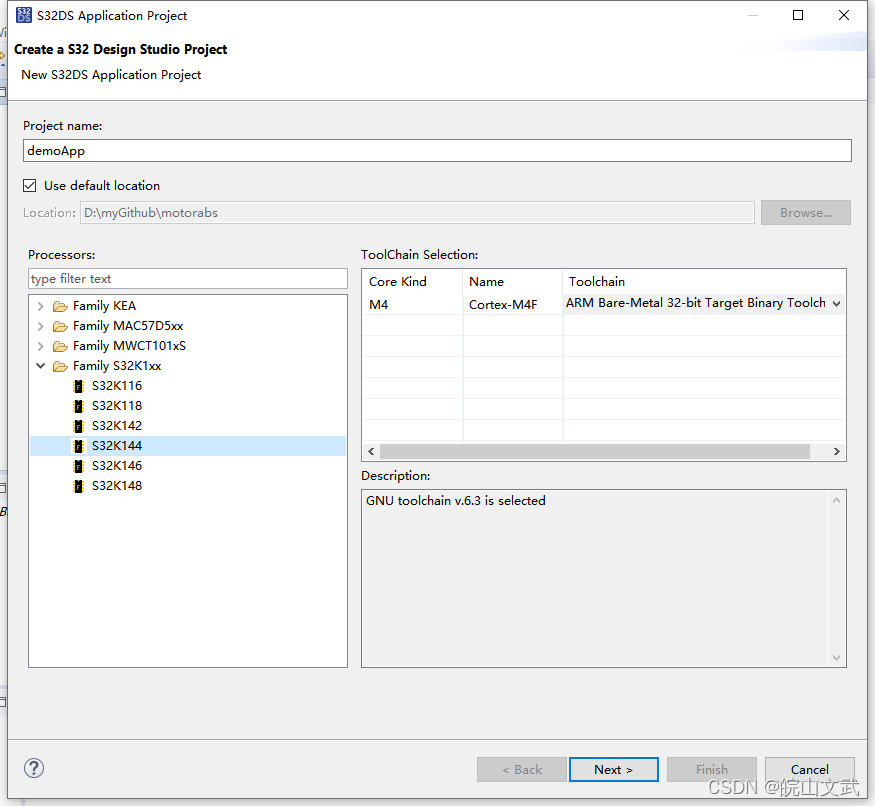Click the Core Kind column header
875x806 pixels.
coord(412,282)
